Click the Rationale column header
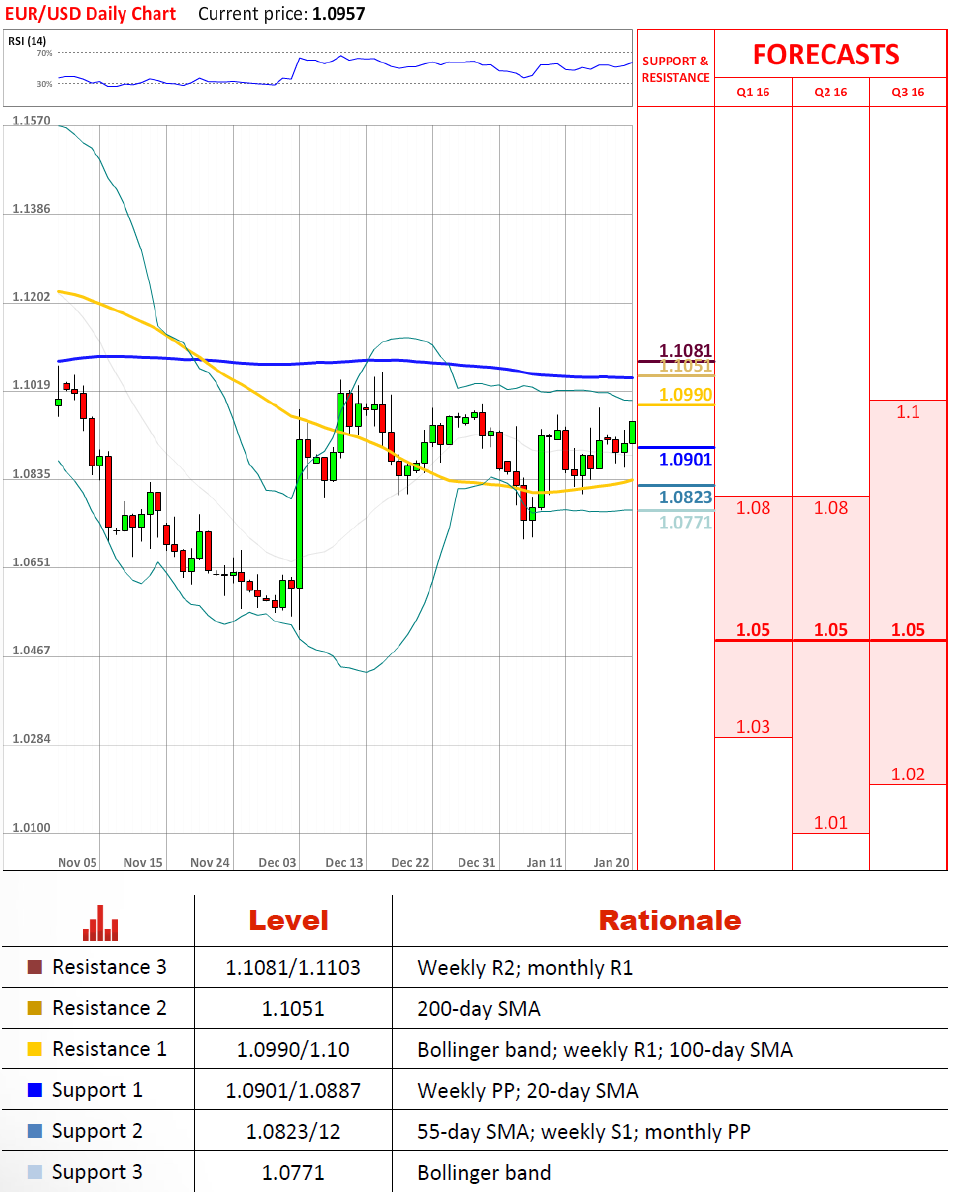Screen dimensions: 954x1192 tap(669, 920)
